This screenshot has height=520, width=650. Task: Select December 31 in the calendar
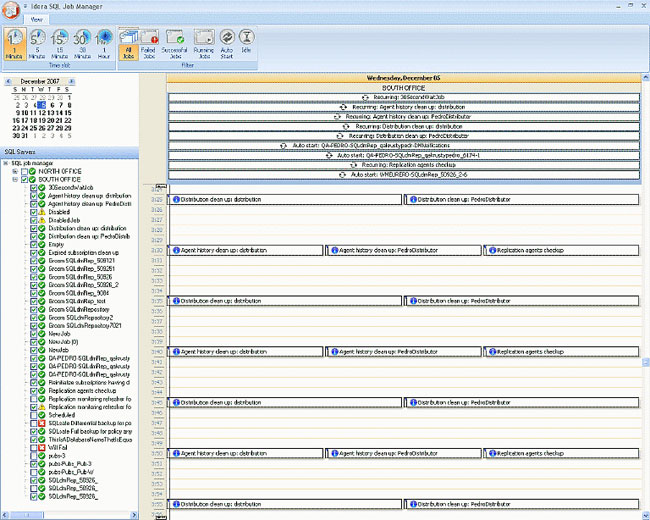[24, 136]
